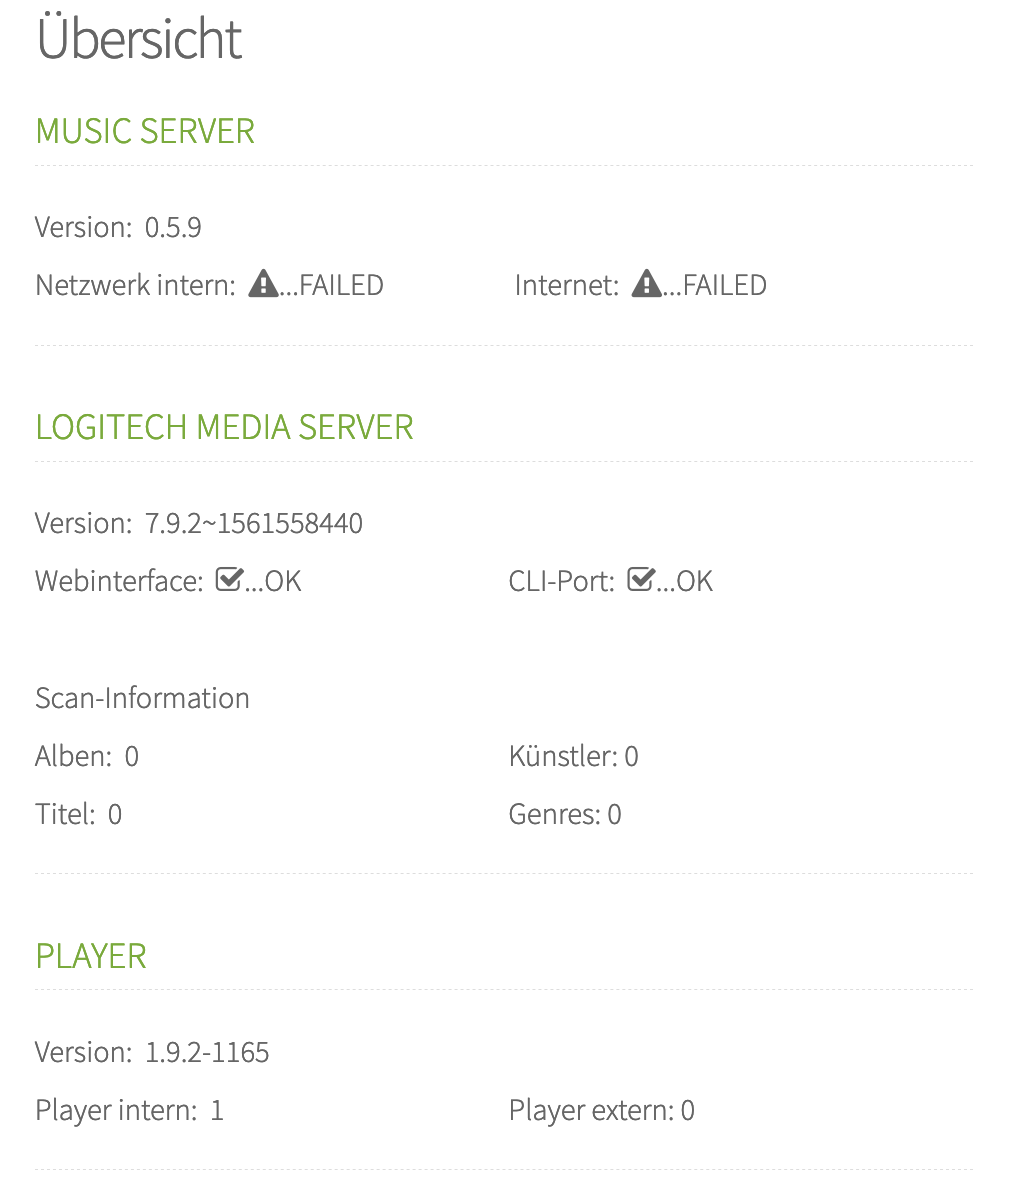
Task: Click the Netzwerk intern label
Action: click(x=135, y=286)
